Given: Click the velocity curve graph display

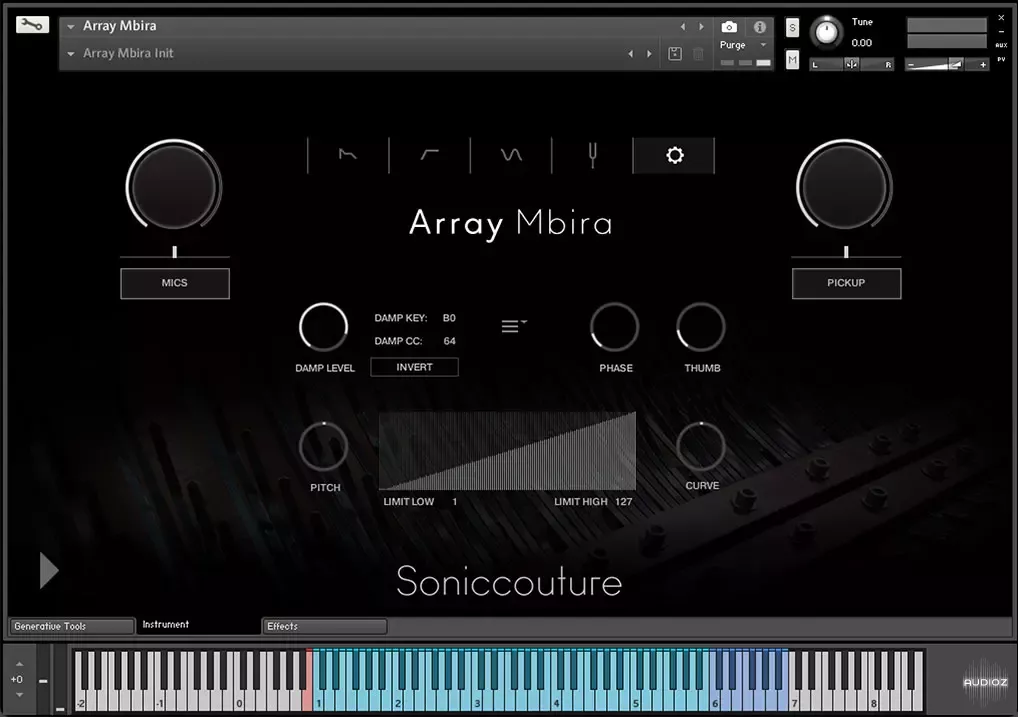Looking at the screenshot, I should click(507, 450).
